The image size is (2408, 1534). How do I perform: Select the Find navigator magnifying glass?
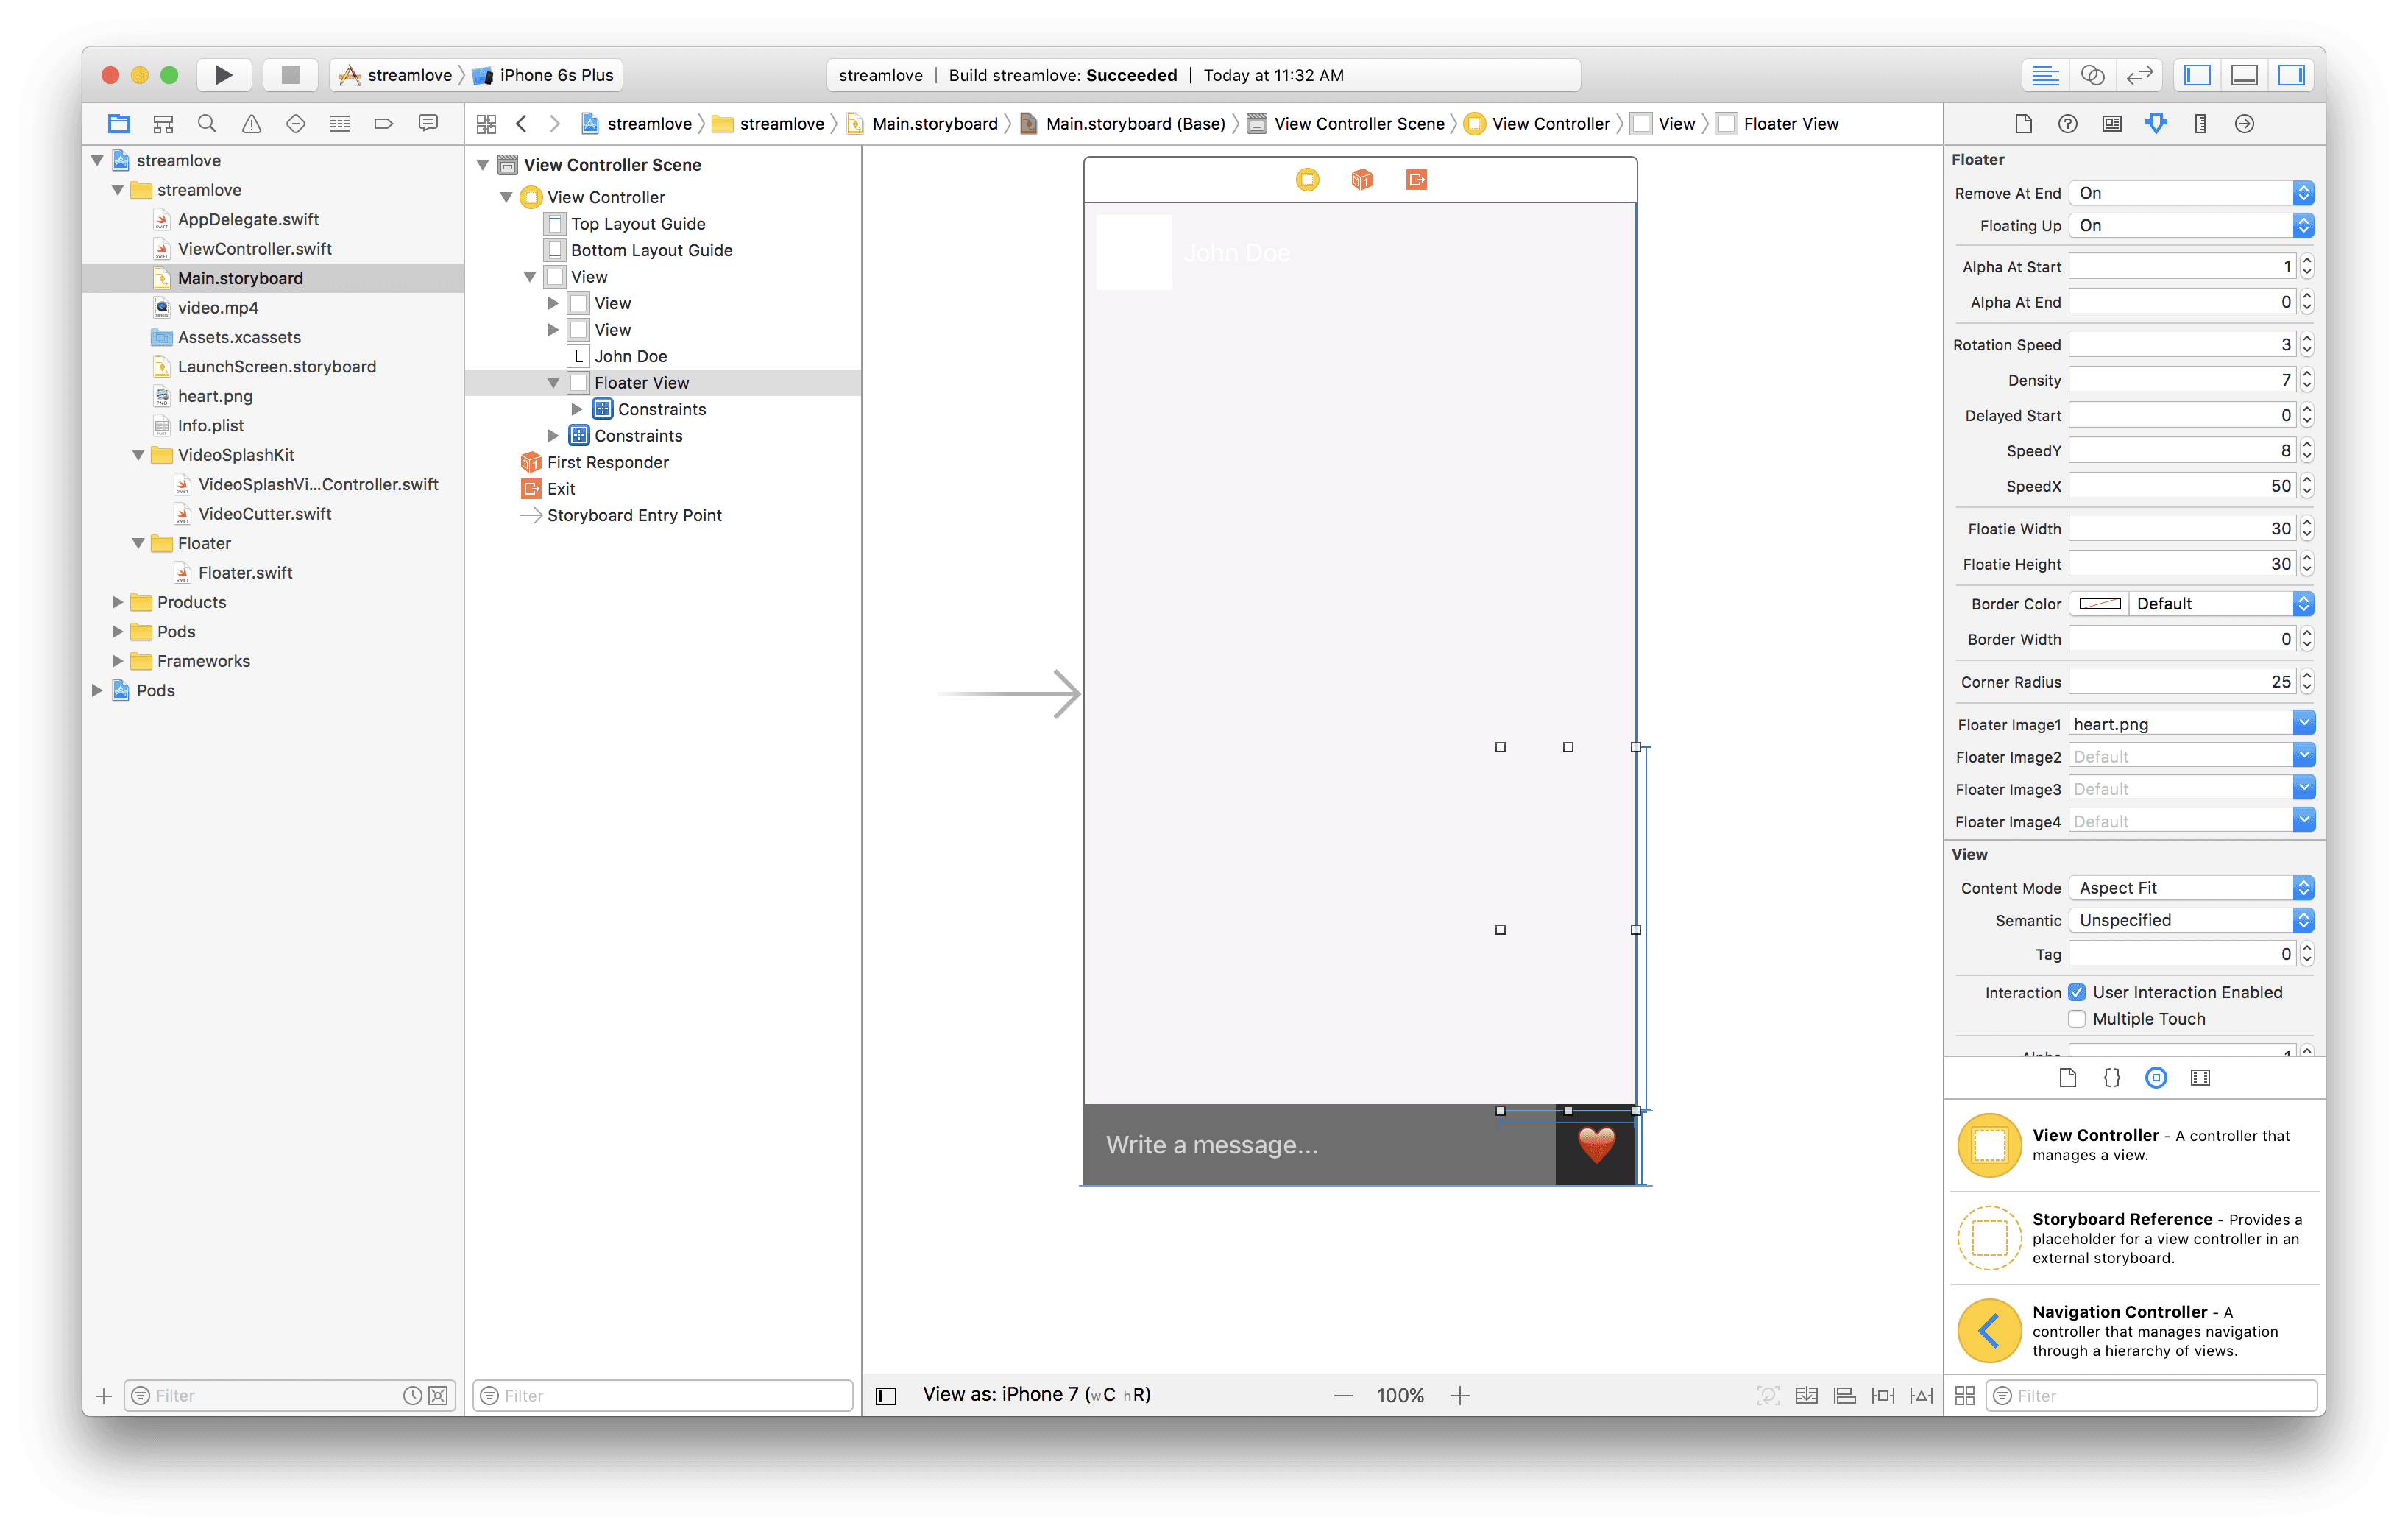[x=207, y=123]
